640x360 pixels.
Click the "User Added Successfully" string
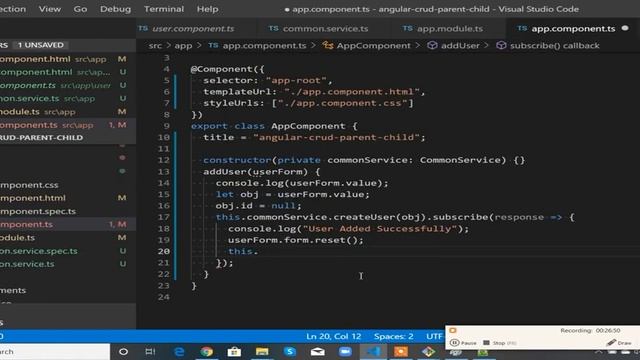point(380,229)
